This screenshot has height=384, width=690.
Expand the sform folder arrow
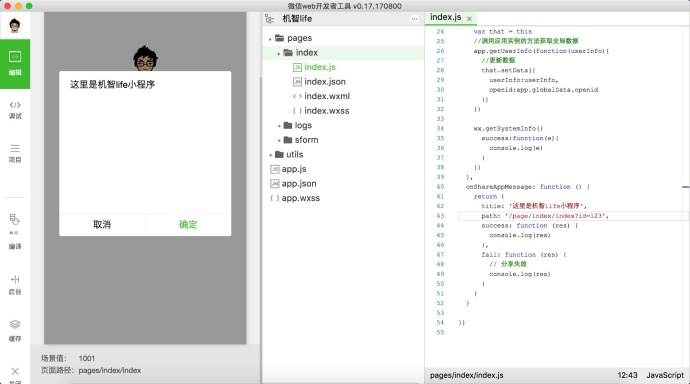pyautogui.click(x=279, y=140)
